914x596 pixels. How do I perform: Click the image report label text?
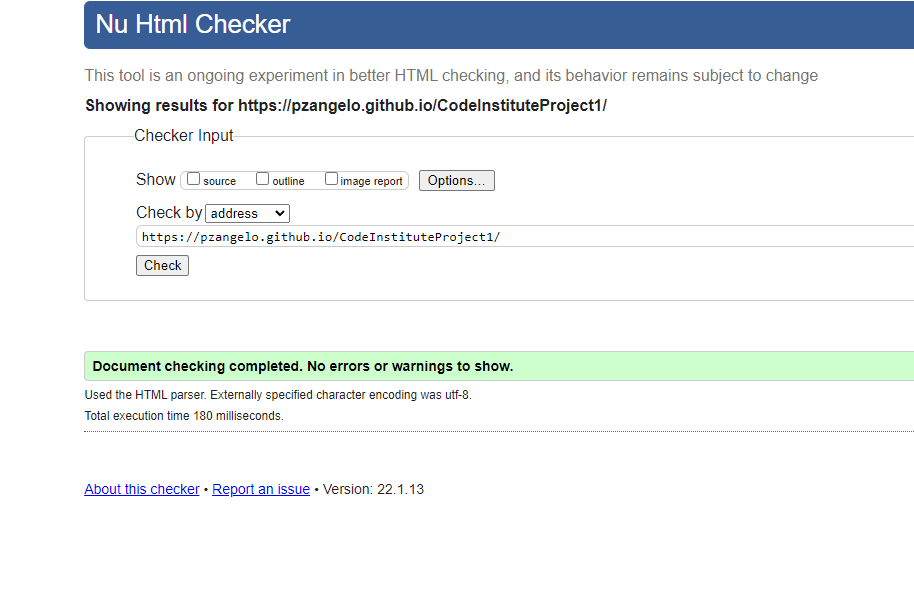pos(371,181)
